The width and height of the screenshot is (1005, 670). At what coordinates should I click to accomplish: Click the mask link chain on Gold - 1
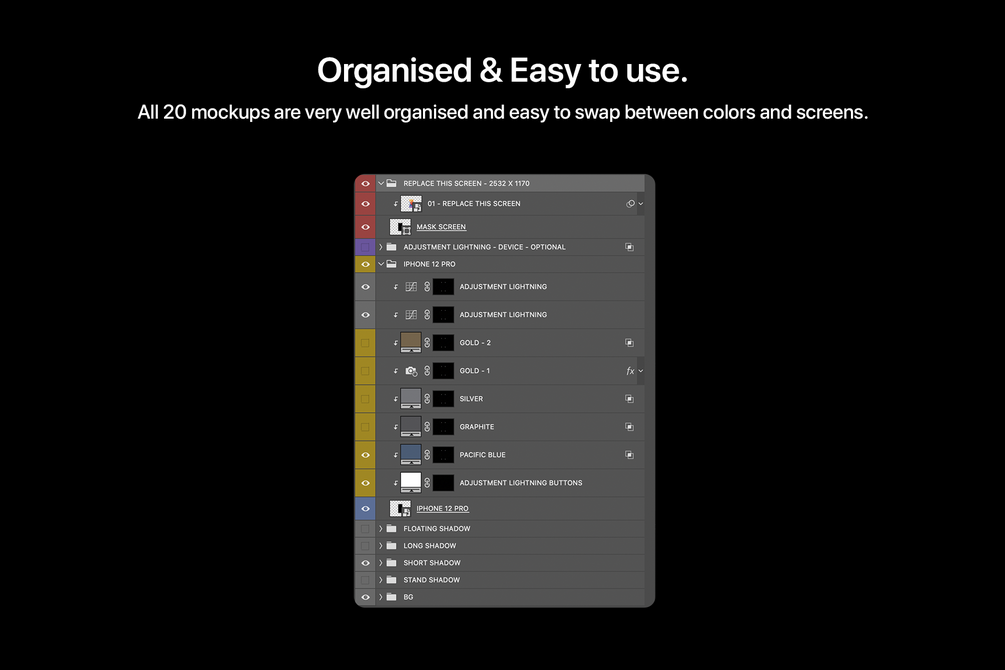point(427,371)
